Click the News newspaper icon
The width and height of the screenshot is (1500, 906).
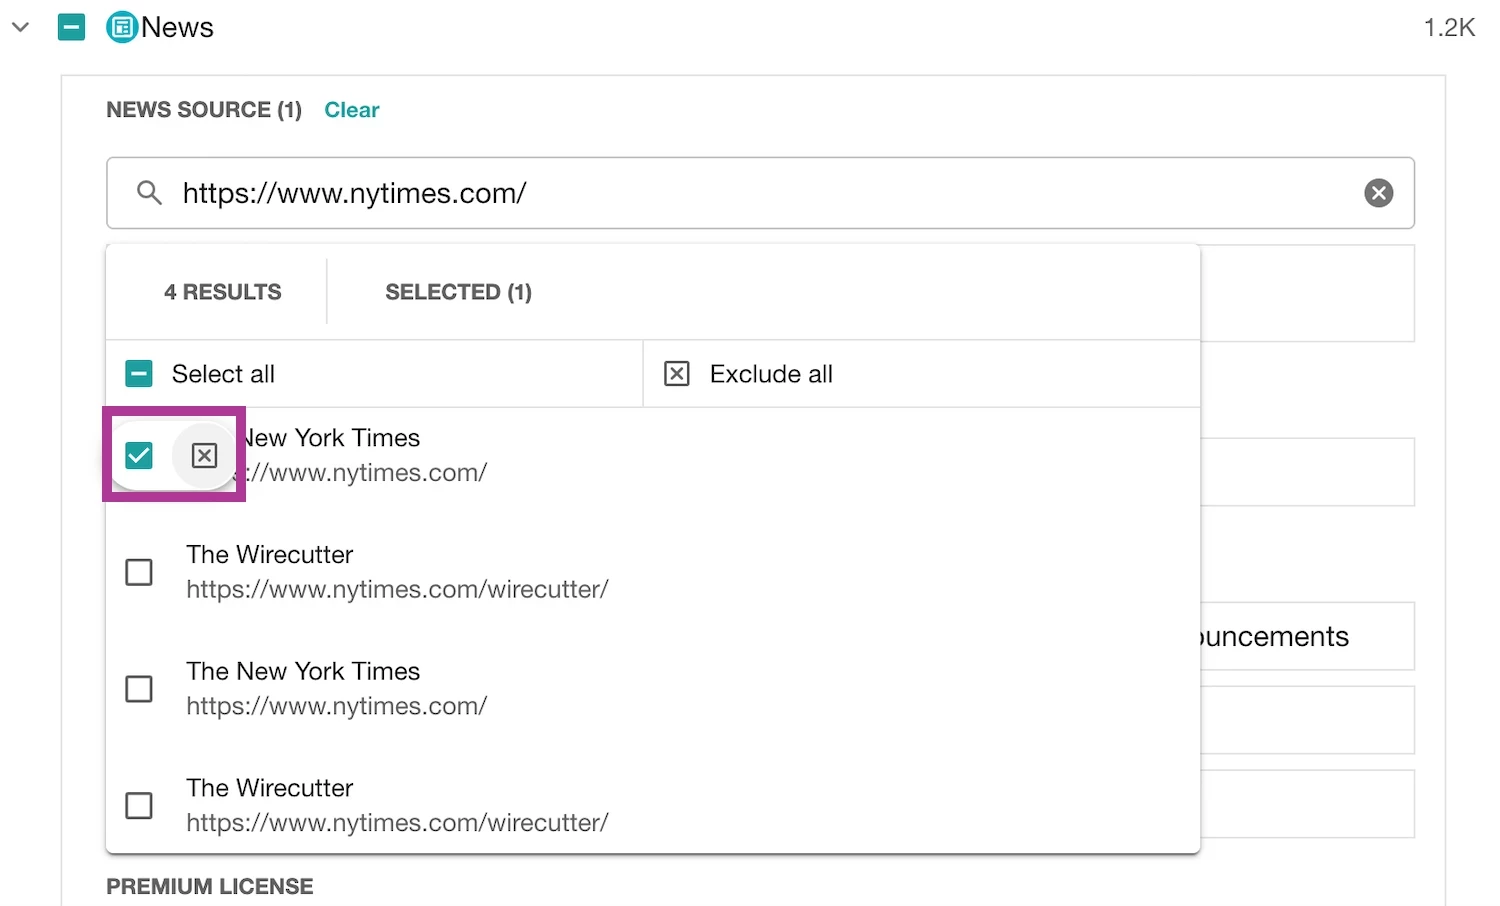[121, 27]
